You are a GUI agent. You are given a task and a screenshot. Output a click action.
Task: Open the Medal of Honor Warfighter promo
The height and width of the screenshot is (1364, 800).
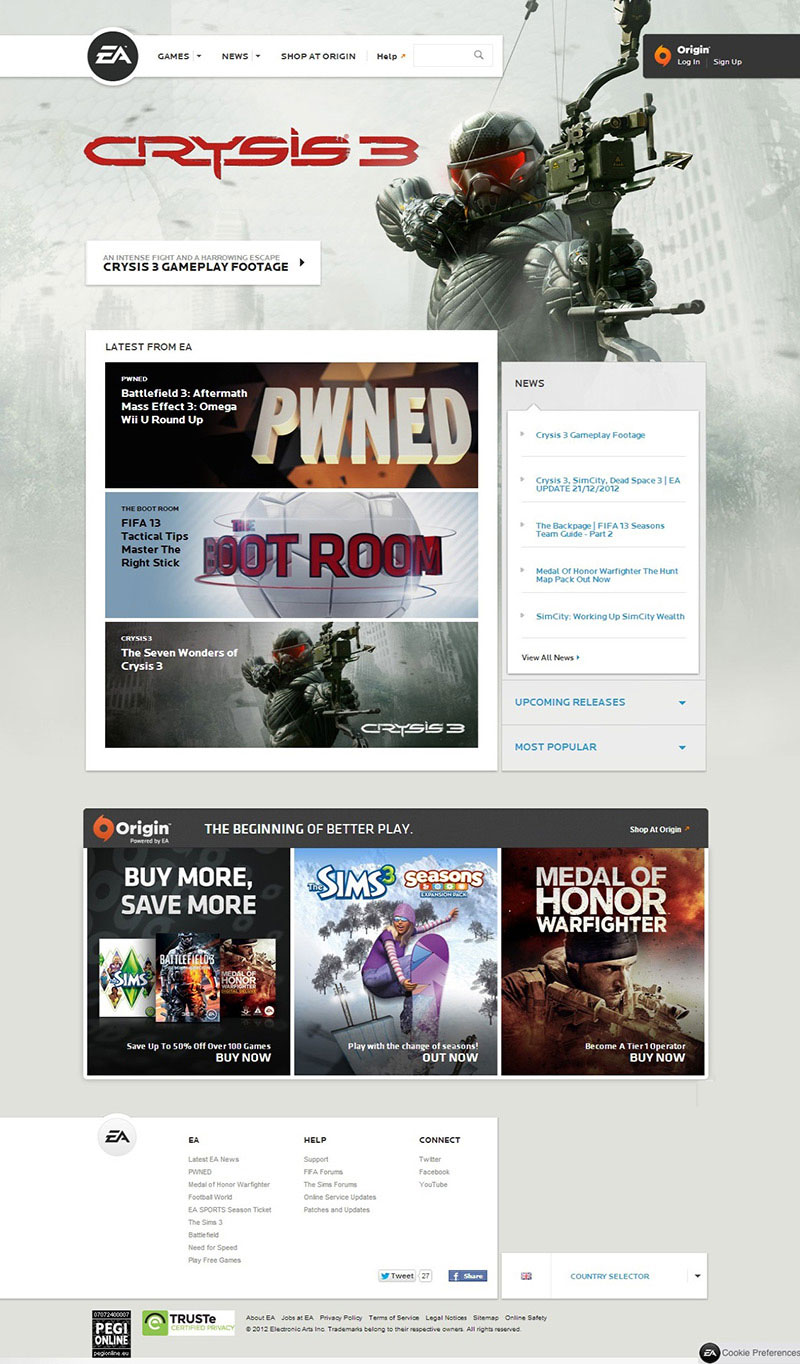[x=603, y=962]
